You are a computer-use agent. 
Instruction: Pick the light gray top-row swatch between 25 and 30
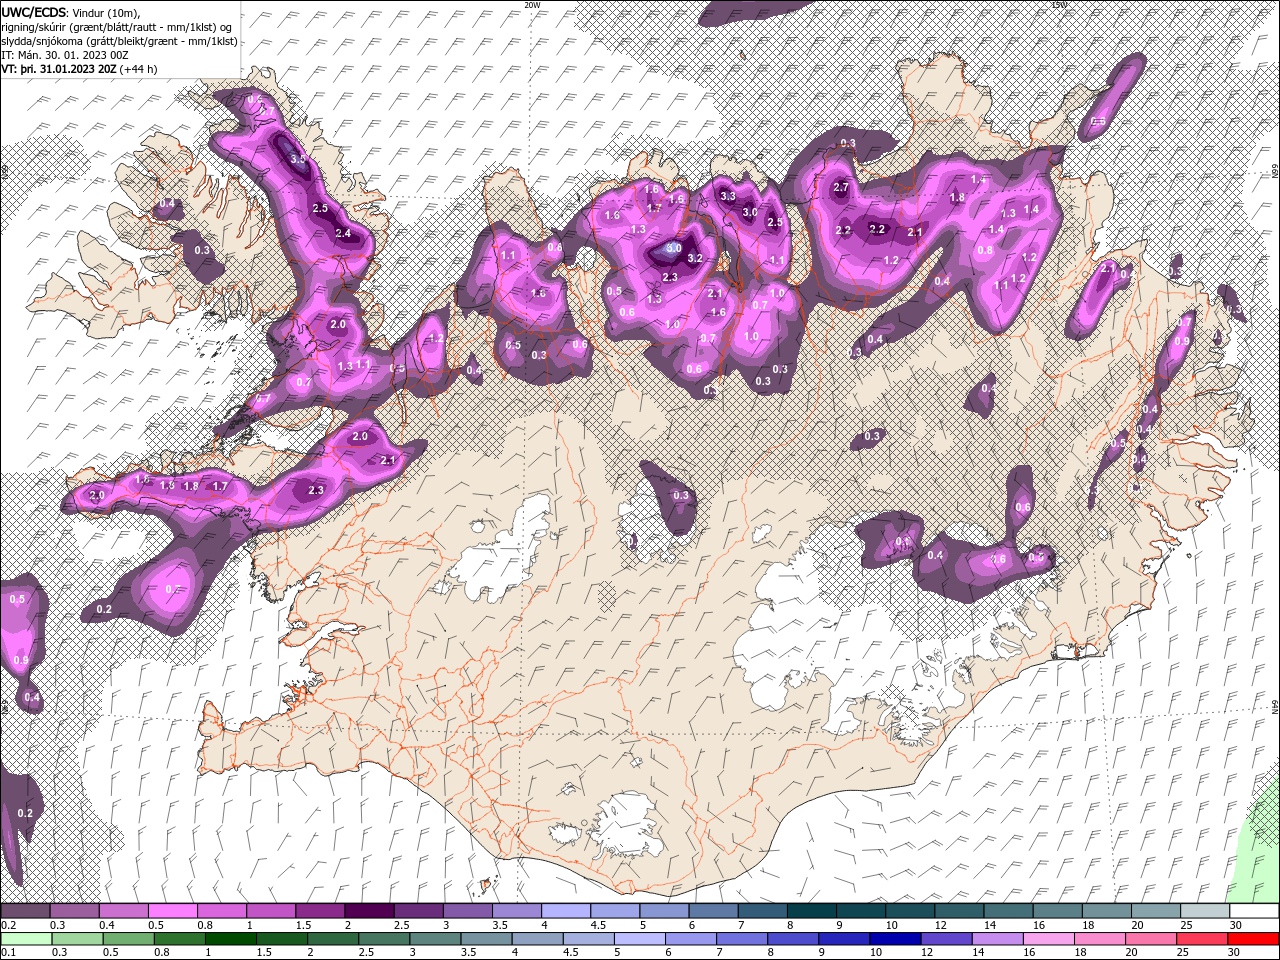1206,911
